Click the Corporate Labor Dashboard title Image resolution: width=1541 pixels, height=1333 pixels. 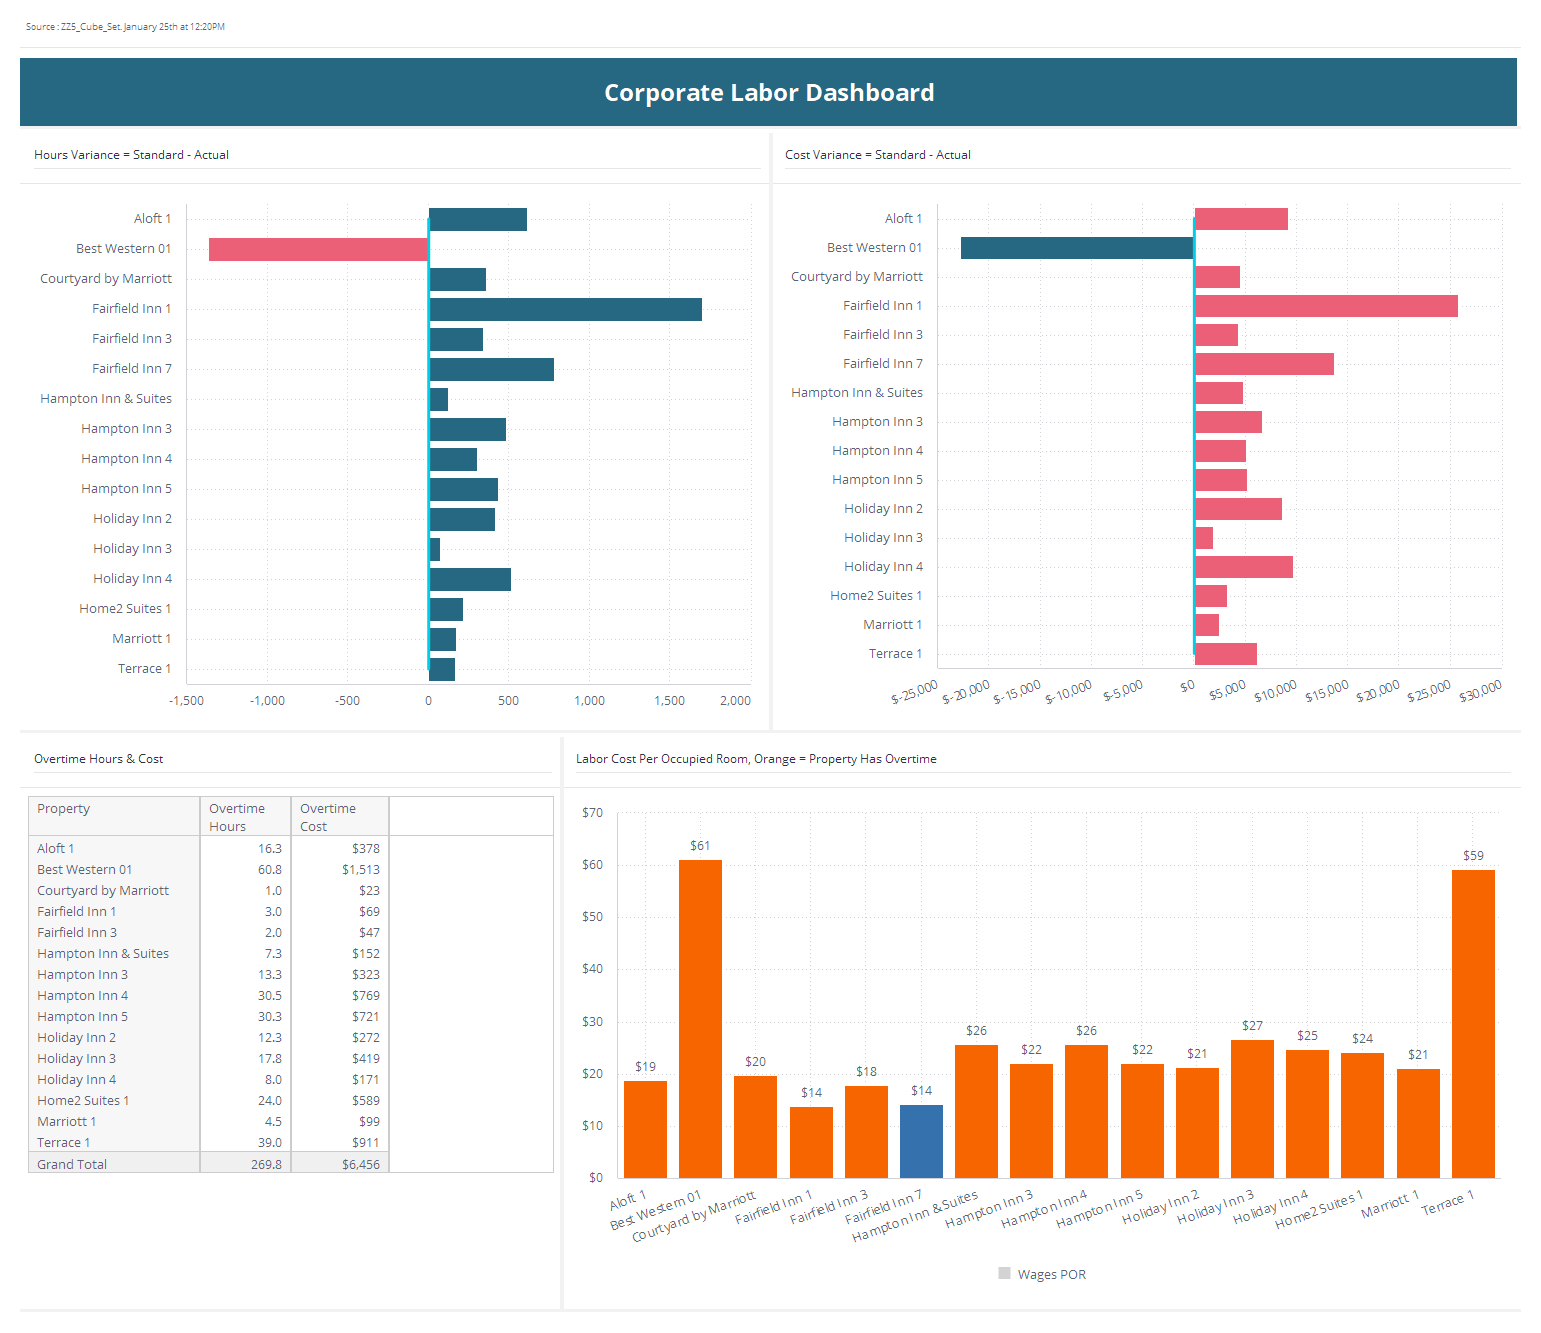[769, 93]
